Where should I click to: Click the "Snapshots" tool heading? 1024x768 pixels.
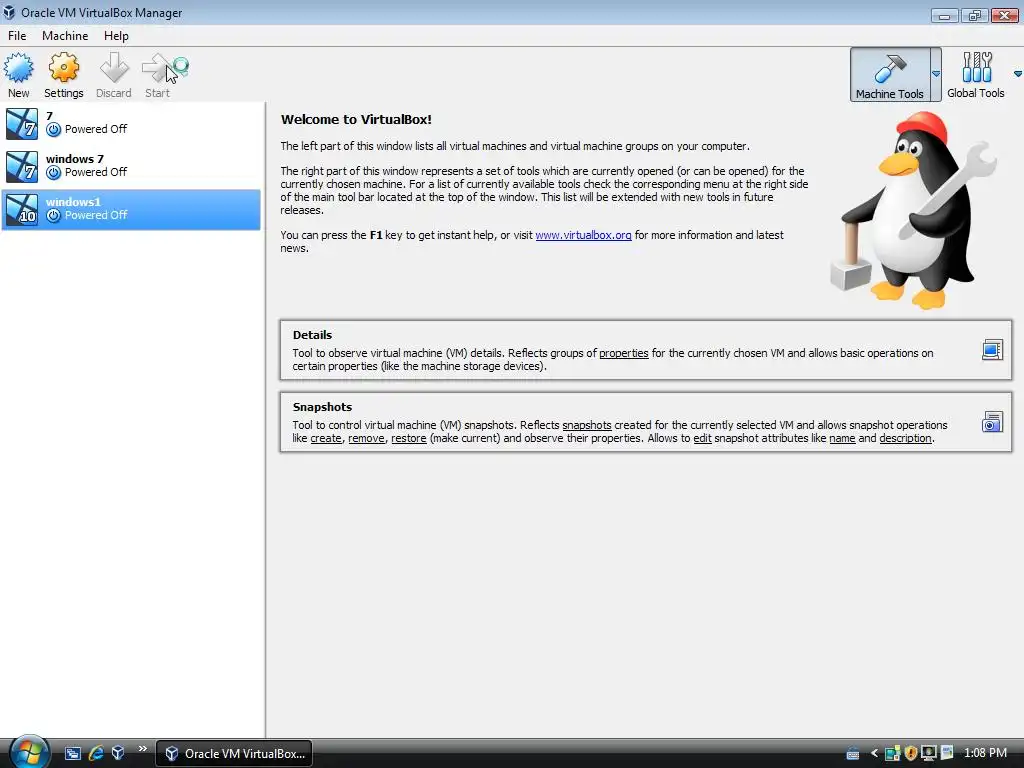(x=322, y=407)
